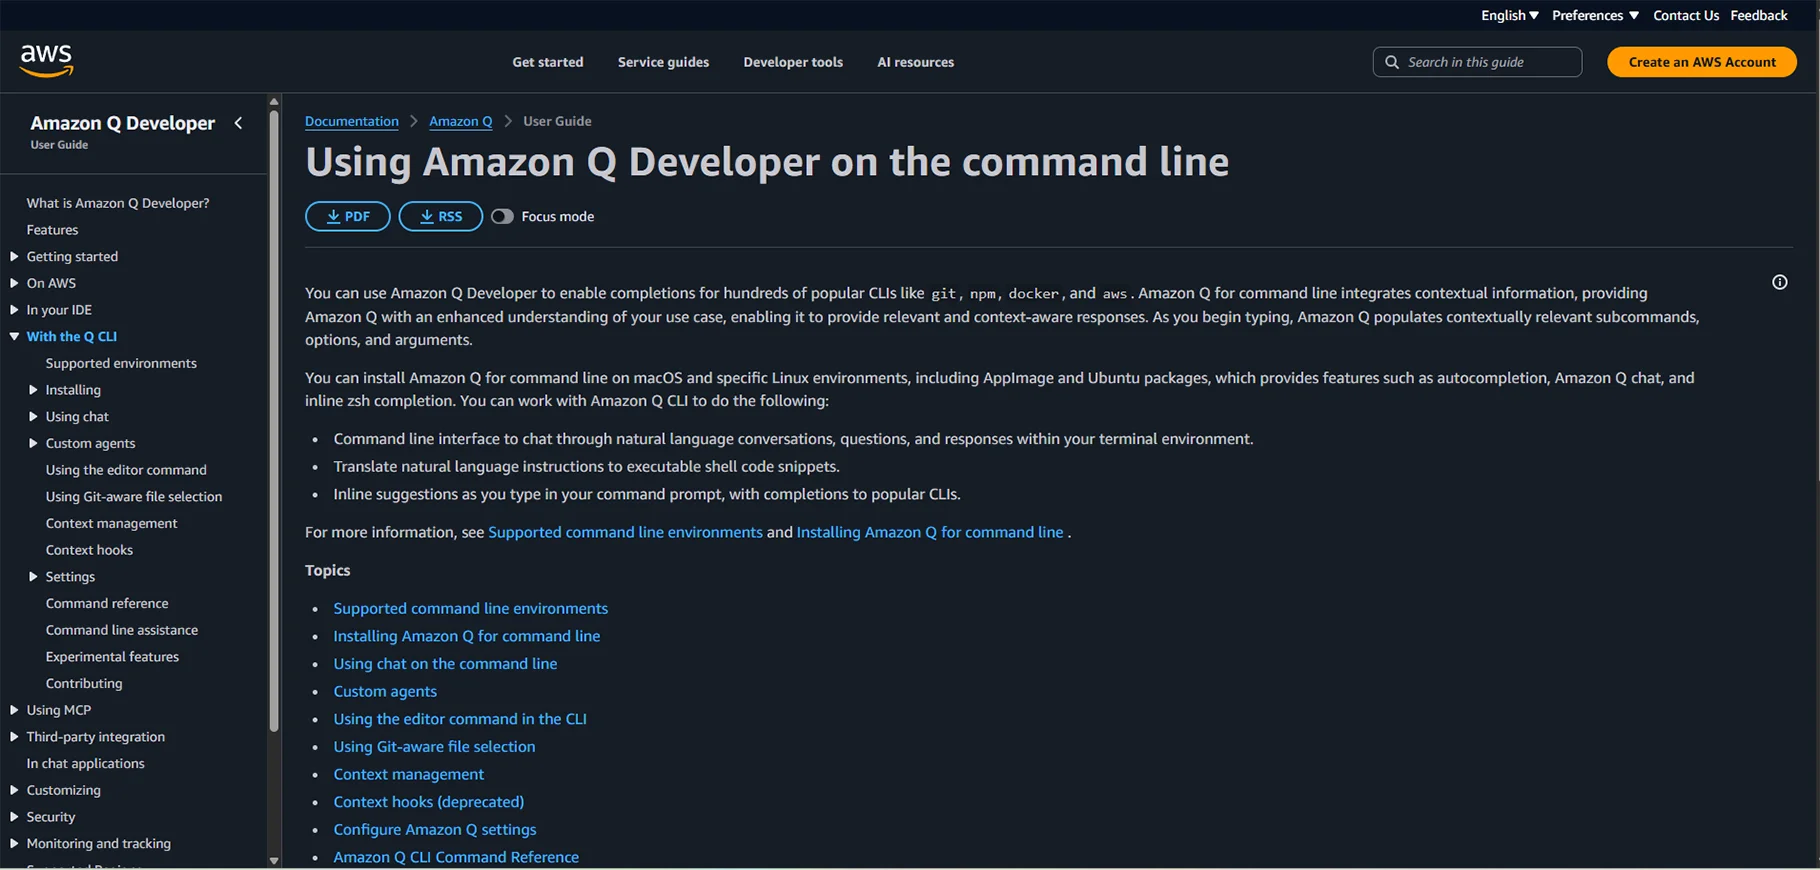Open Using Git-aware file selection in the sidebar
The height and width of the screenshot is (870, 1820).
(134, 497)
